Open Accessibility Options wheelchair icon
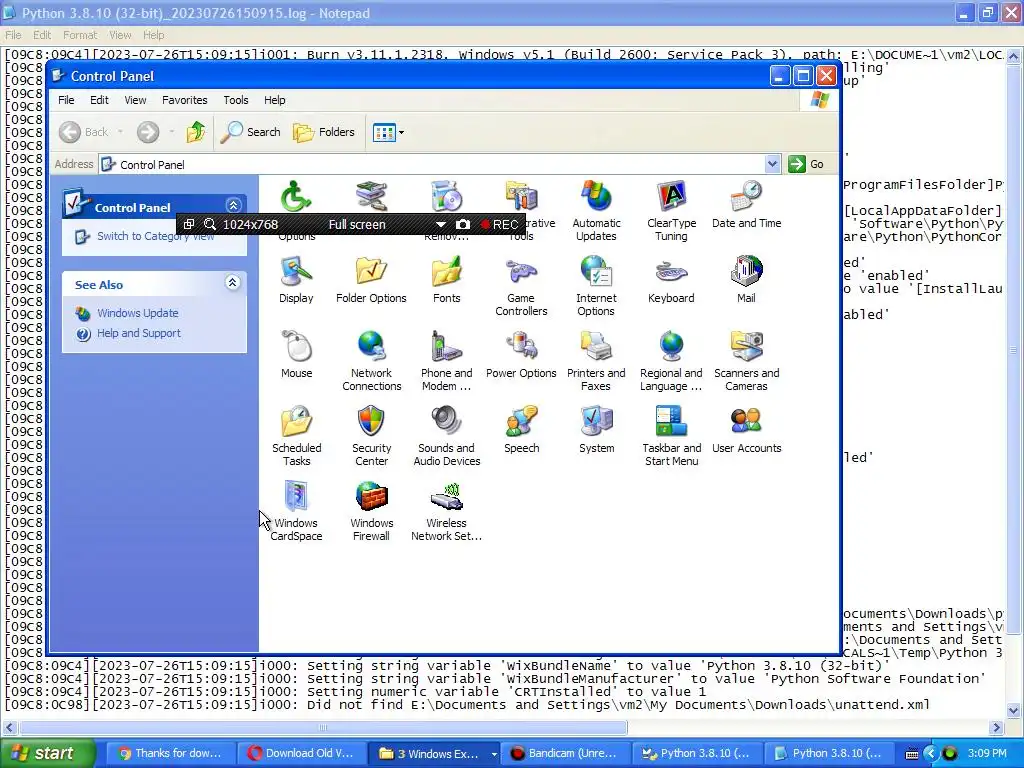Image resolution: width=1024 pixels, height=768 pixels. click(296, 196)
